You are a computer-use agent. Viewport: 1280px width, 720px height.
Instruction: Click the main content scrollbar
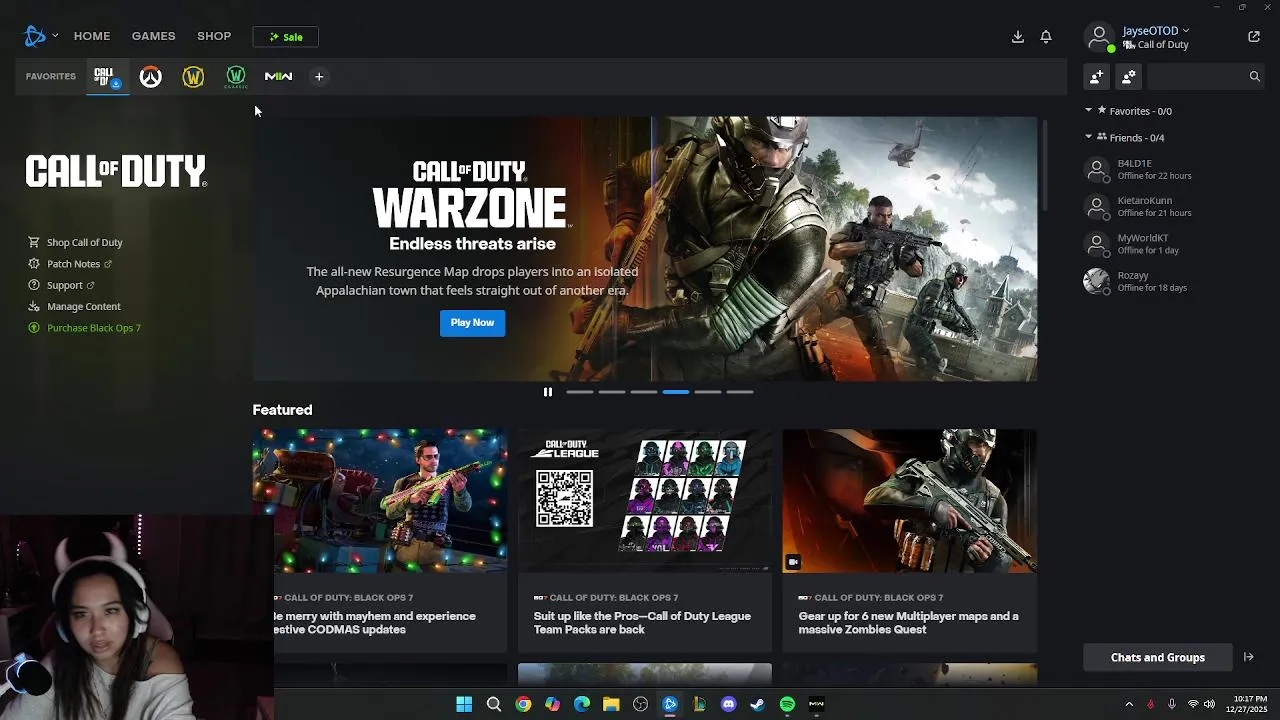(x=1044, y=165)
